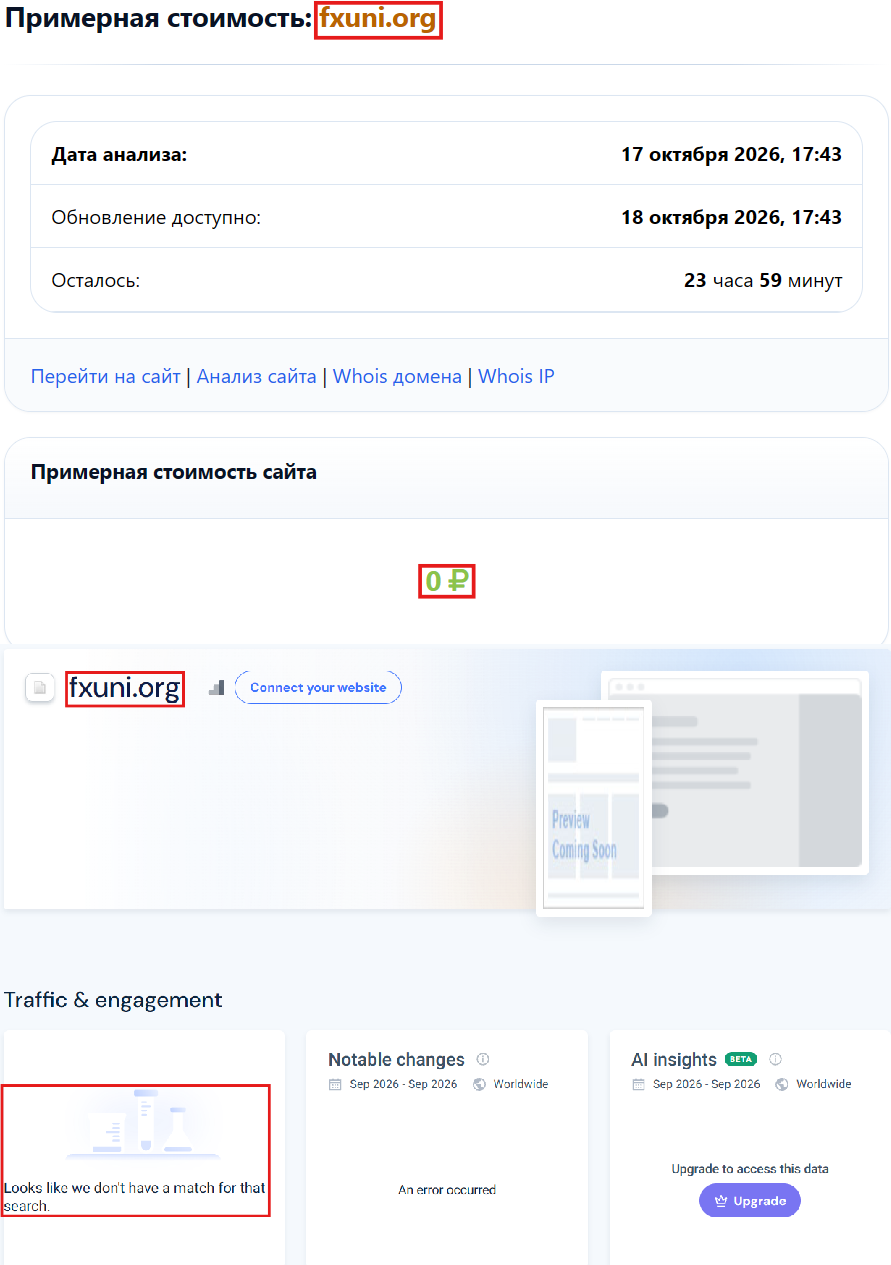Click the 'An error occurred' message
The height and width of the screenshot is (1265, 891).
pyautogui.click(x=447, y=1190)
